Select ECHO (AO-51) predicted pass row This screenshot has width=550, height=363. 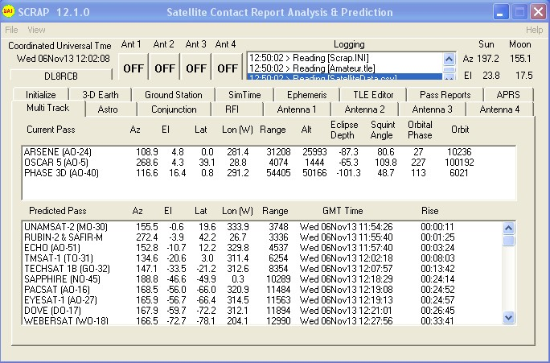click(262, 248)
